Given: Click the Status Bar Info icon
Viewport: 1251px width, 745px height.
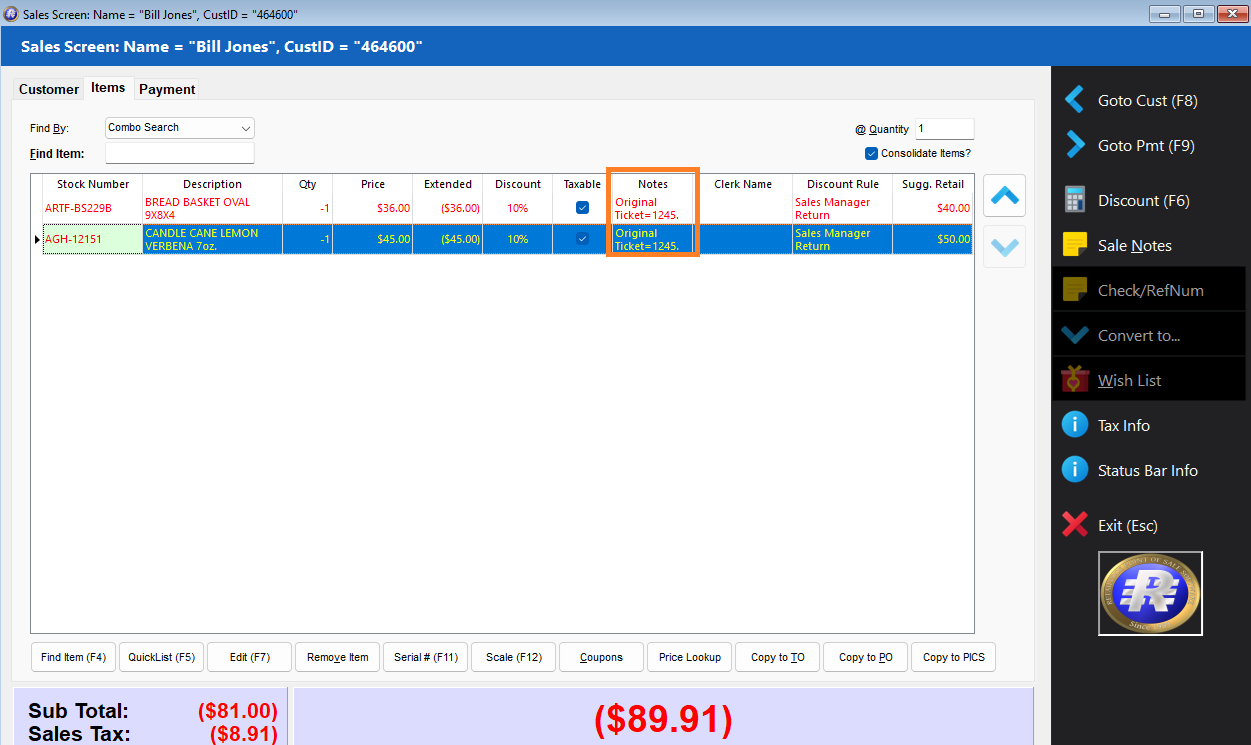Looking at the screenshot, I should (1075, 470).
